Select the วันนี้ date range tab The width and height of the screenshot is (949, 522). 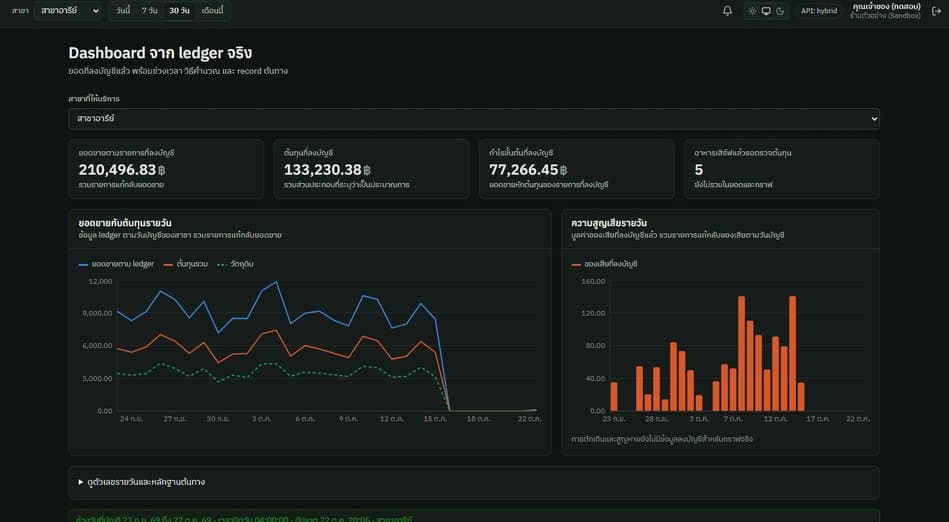pyautogui.click(x=123, y=11)
